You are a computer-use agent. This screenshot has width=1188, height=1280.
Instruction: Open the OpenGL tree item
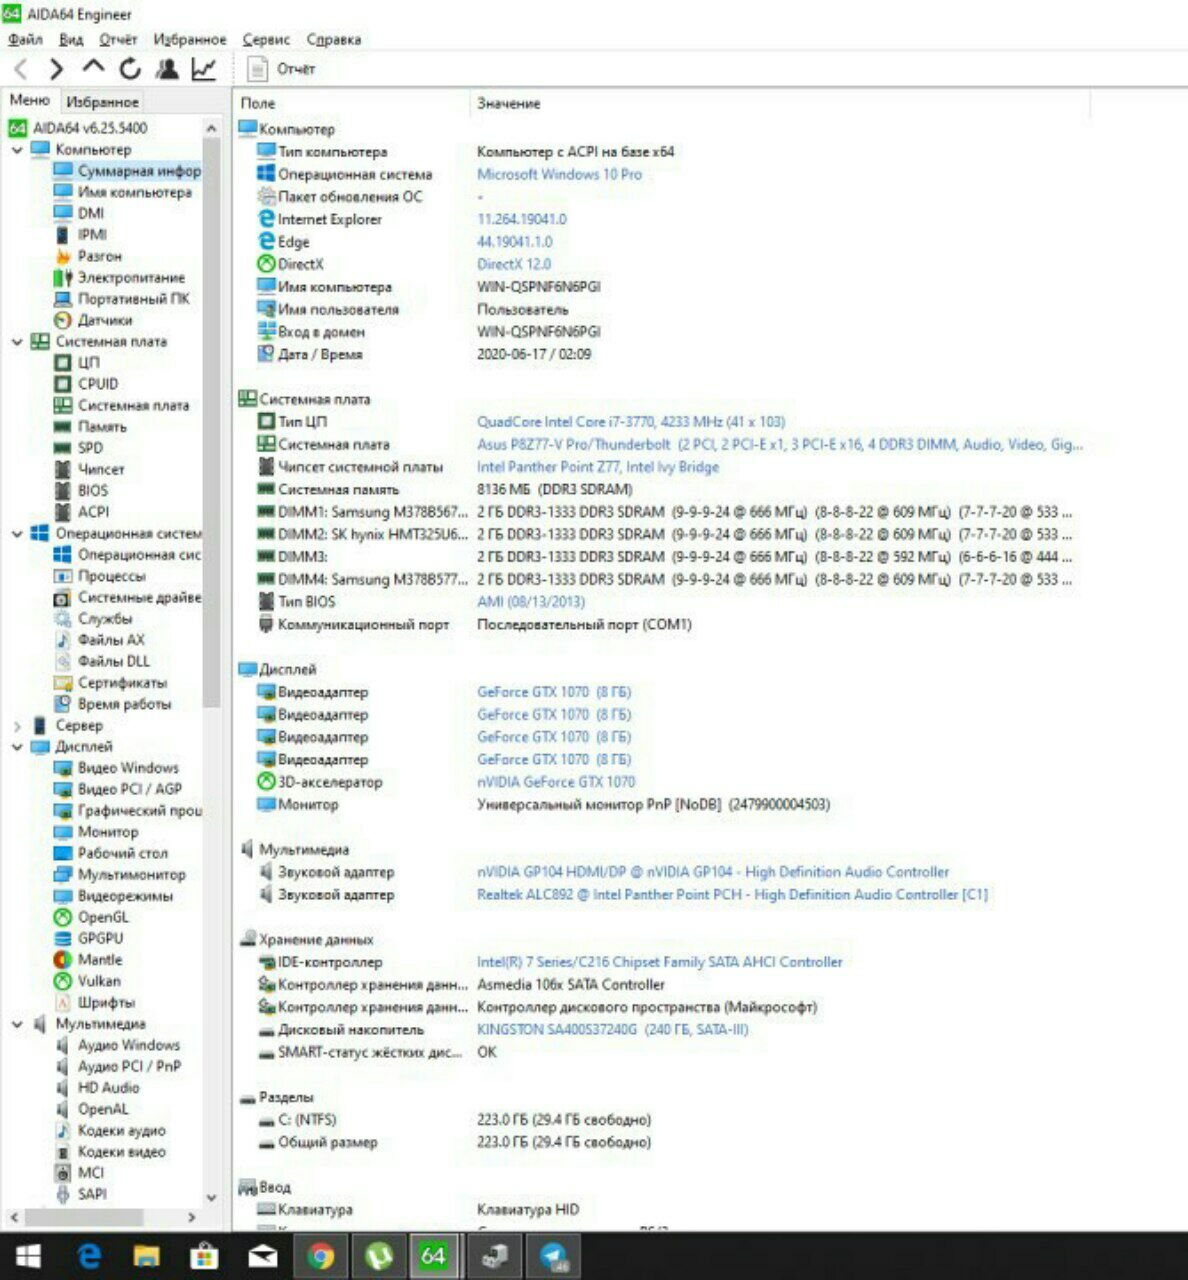91,917
